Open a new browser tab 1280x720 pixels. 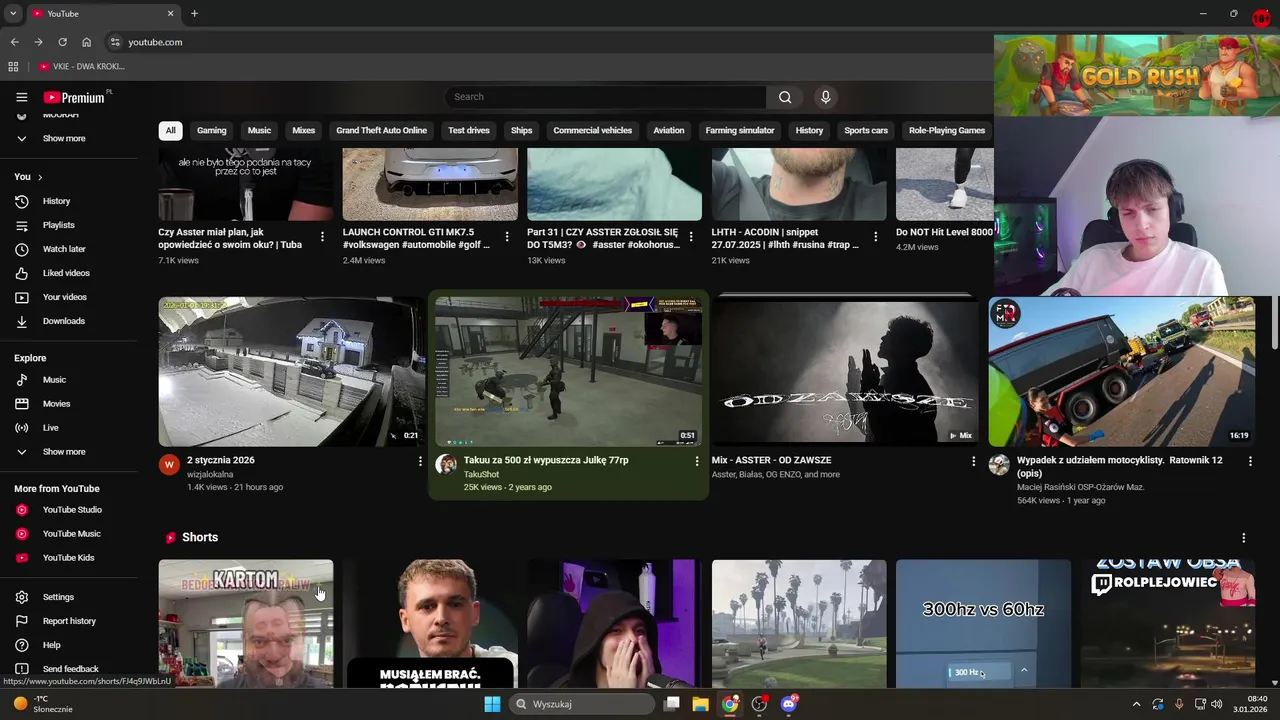pos(194,13)
